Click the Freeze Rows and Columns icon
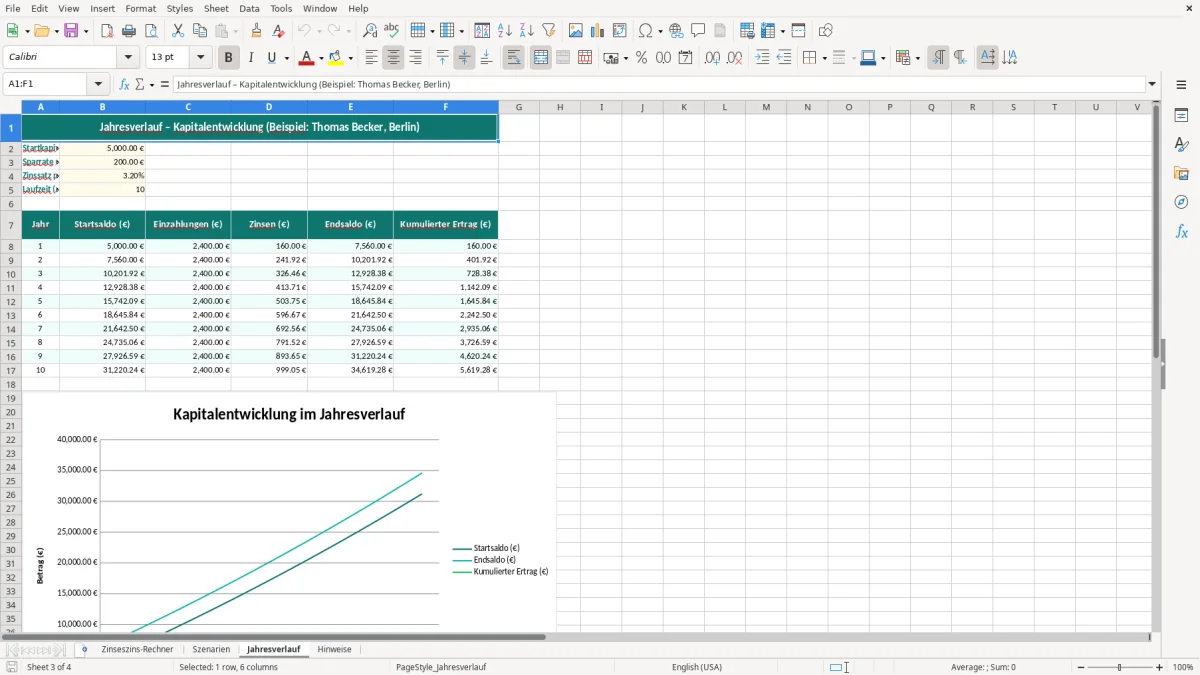This screenshot has width=1200, height=675. (x=769, y=31)
